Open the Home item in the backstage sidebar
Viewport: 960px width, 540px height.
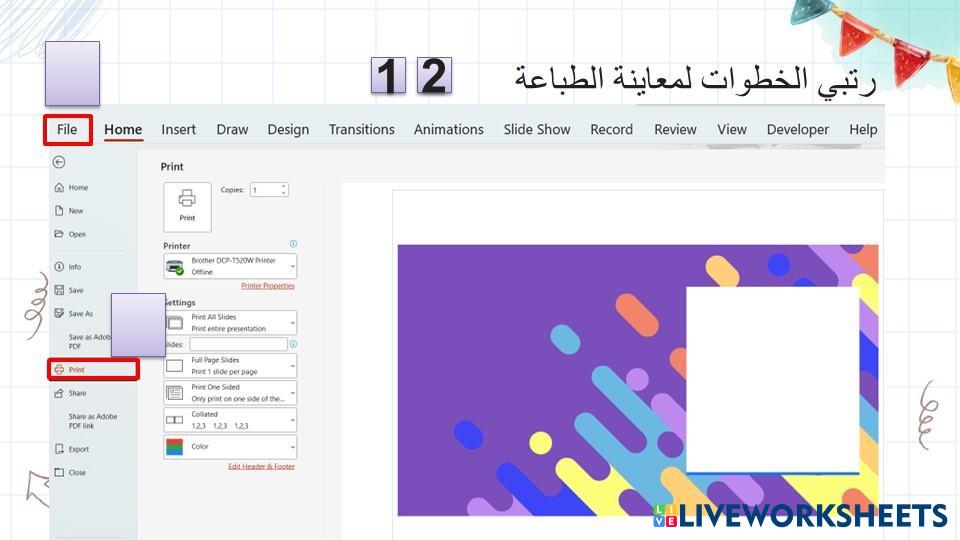coord(77,188)
